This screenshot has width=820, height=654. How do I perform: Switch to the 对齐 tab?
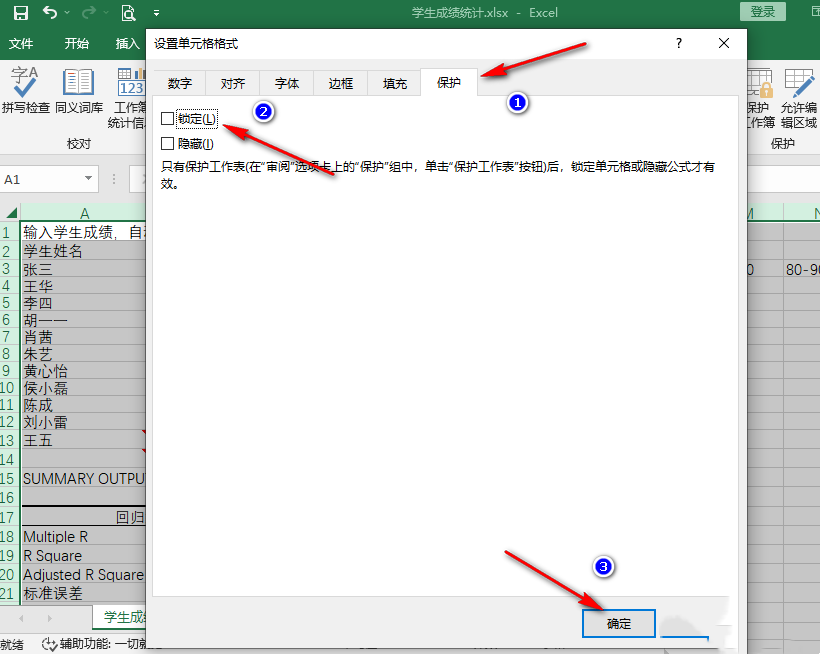pyautogui.click(x=233, y=83)
